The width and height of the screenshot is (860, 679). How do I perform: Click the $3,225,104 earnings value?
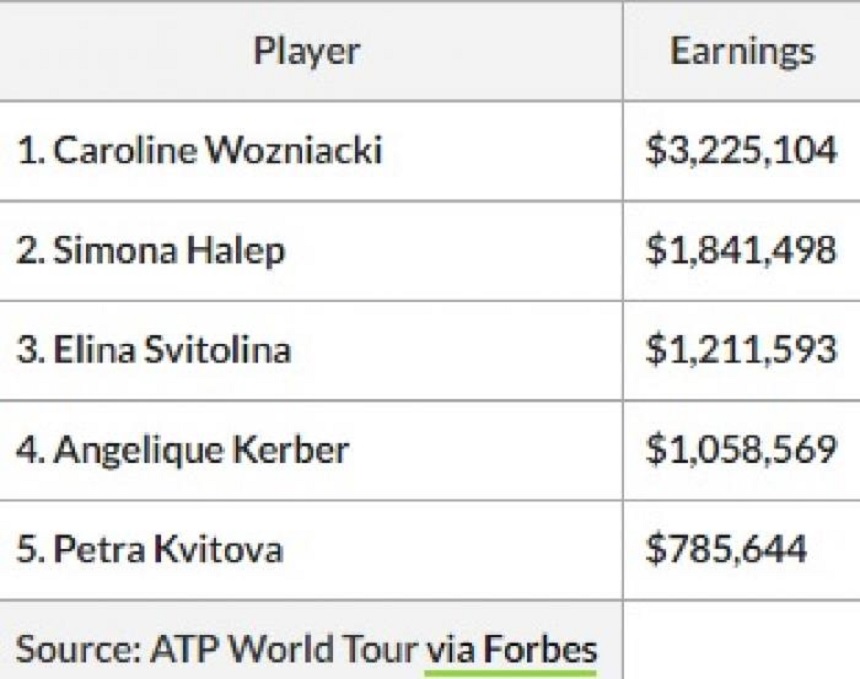tap(741, 151)
